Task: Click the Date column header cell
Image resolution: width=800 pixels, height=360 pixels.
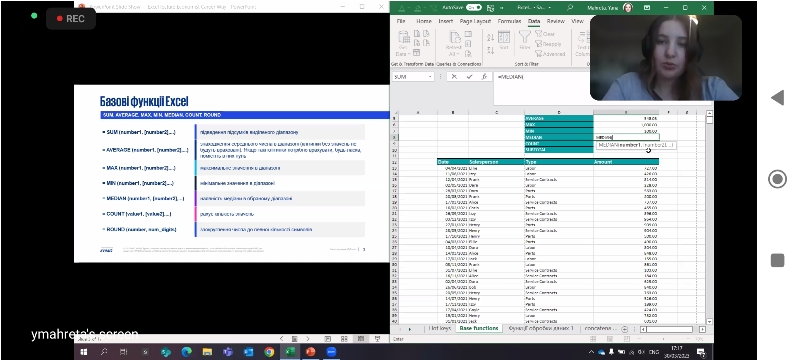Action: click(453, 162)
